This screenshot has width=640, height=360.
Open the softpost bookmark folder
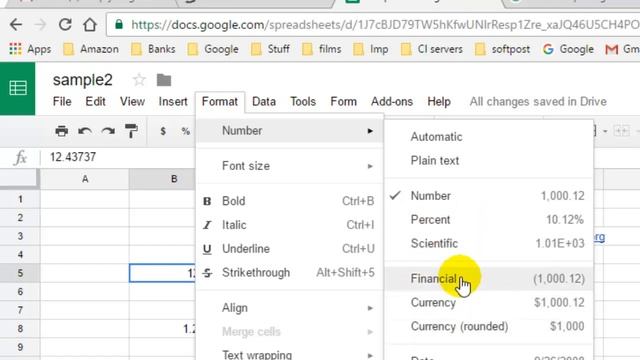tap(502, 49)
